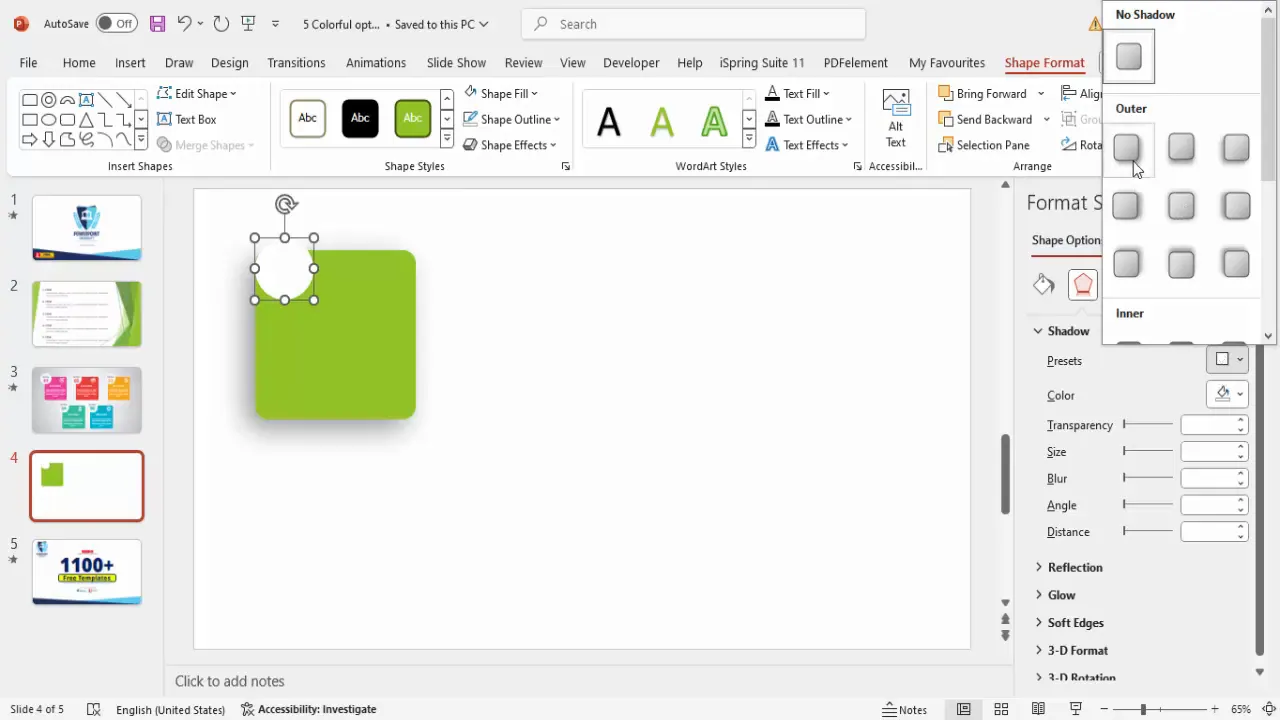Click to add notes area

pos(230,681)
